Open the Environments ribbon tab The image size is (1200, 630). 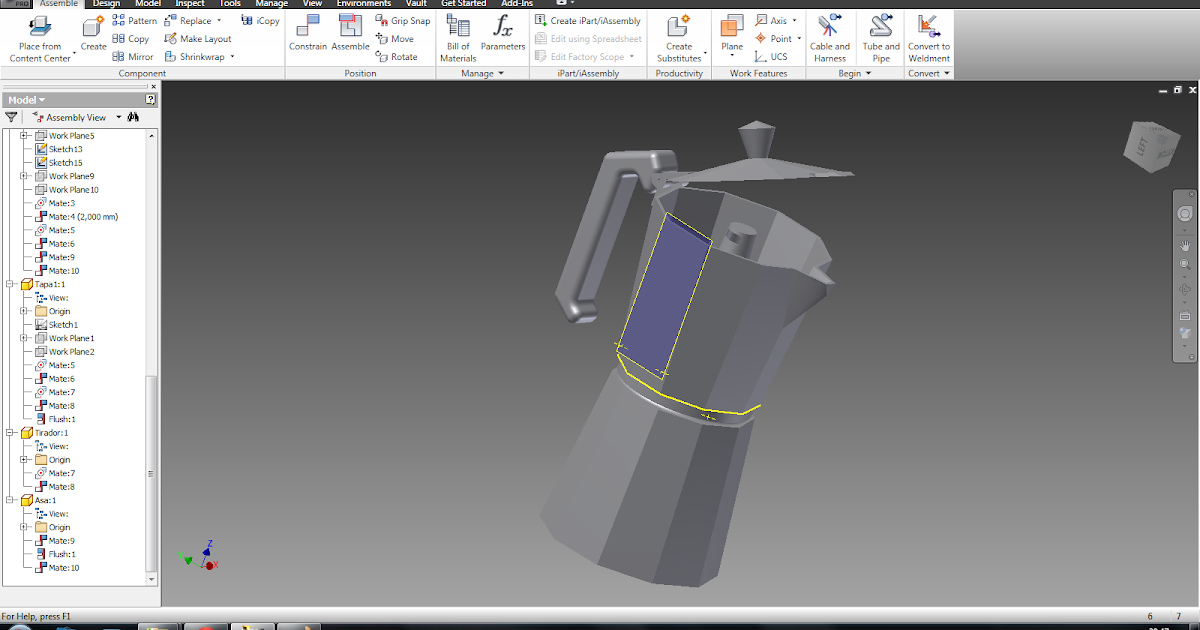click(x=363, y=4)
